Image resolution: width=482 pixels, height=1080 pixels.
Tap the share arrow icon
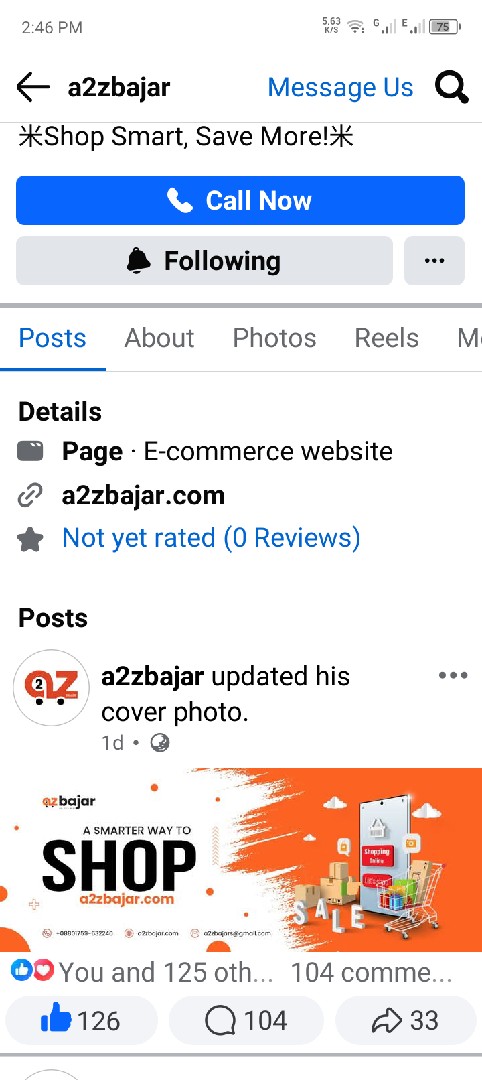(x=386, y=1021)
